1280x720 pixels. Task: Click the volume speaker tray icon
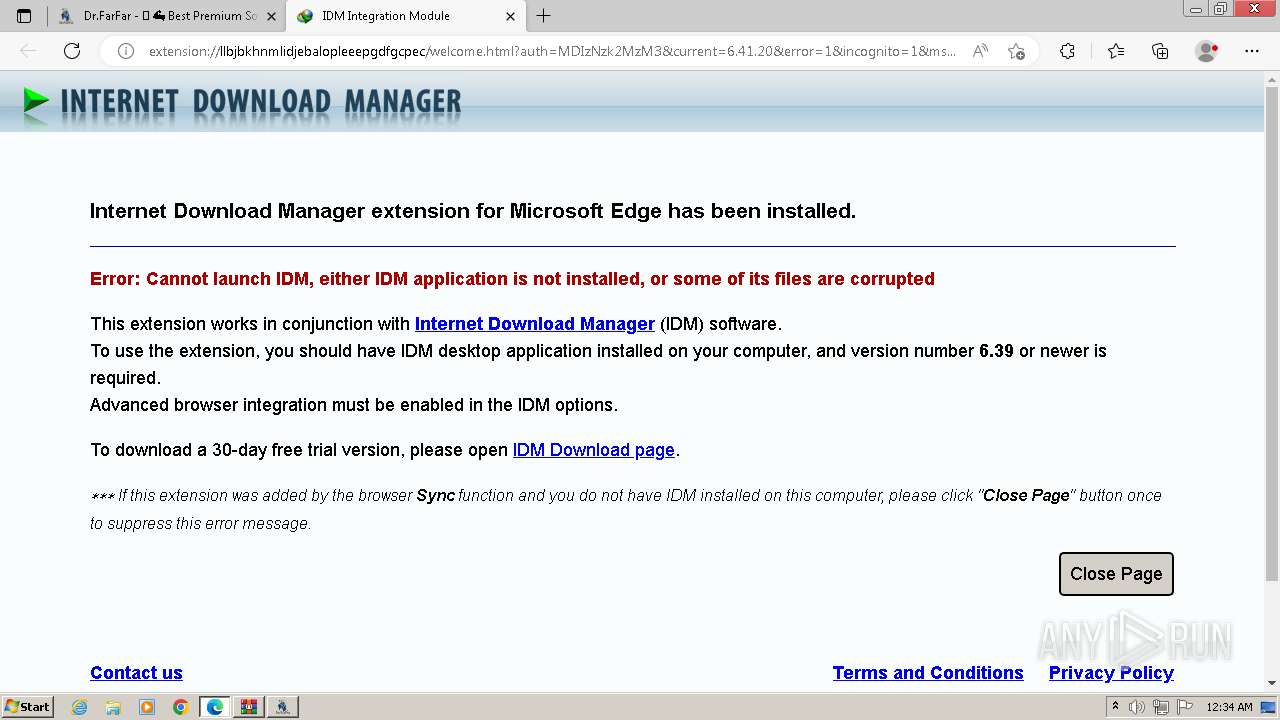(x=1137, y=707)
